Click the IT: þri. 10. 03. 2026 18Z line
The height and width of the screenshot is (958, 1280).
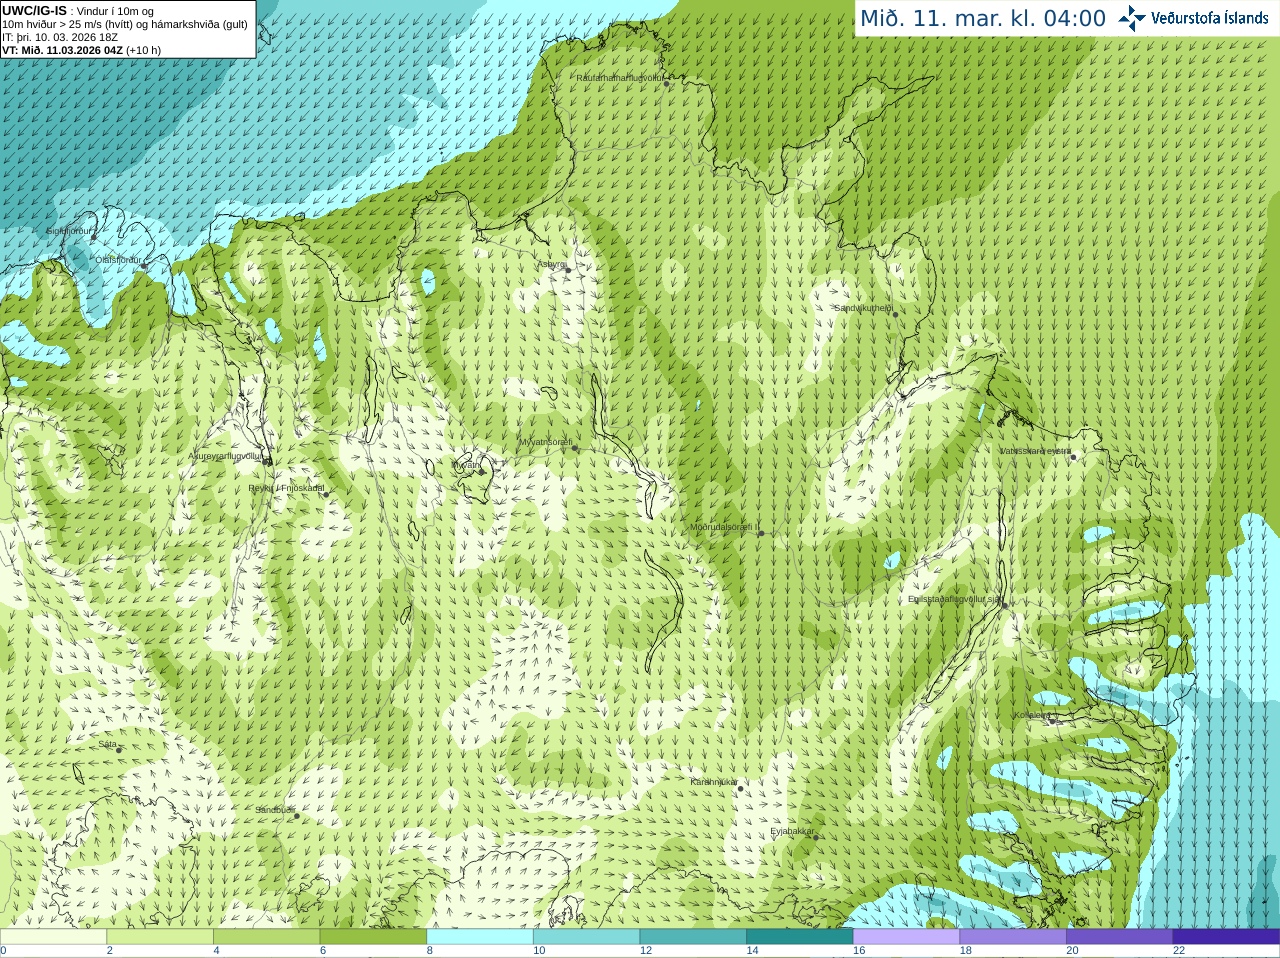(x=60, y=37)
